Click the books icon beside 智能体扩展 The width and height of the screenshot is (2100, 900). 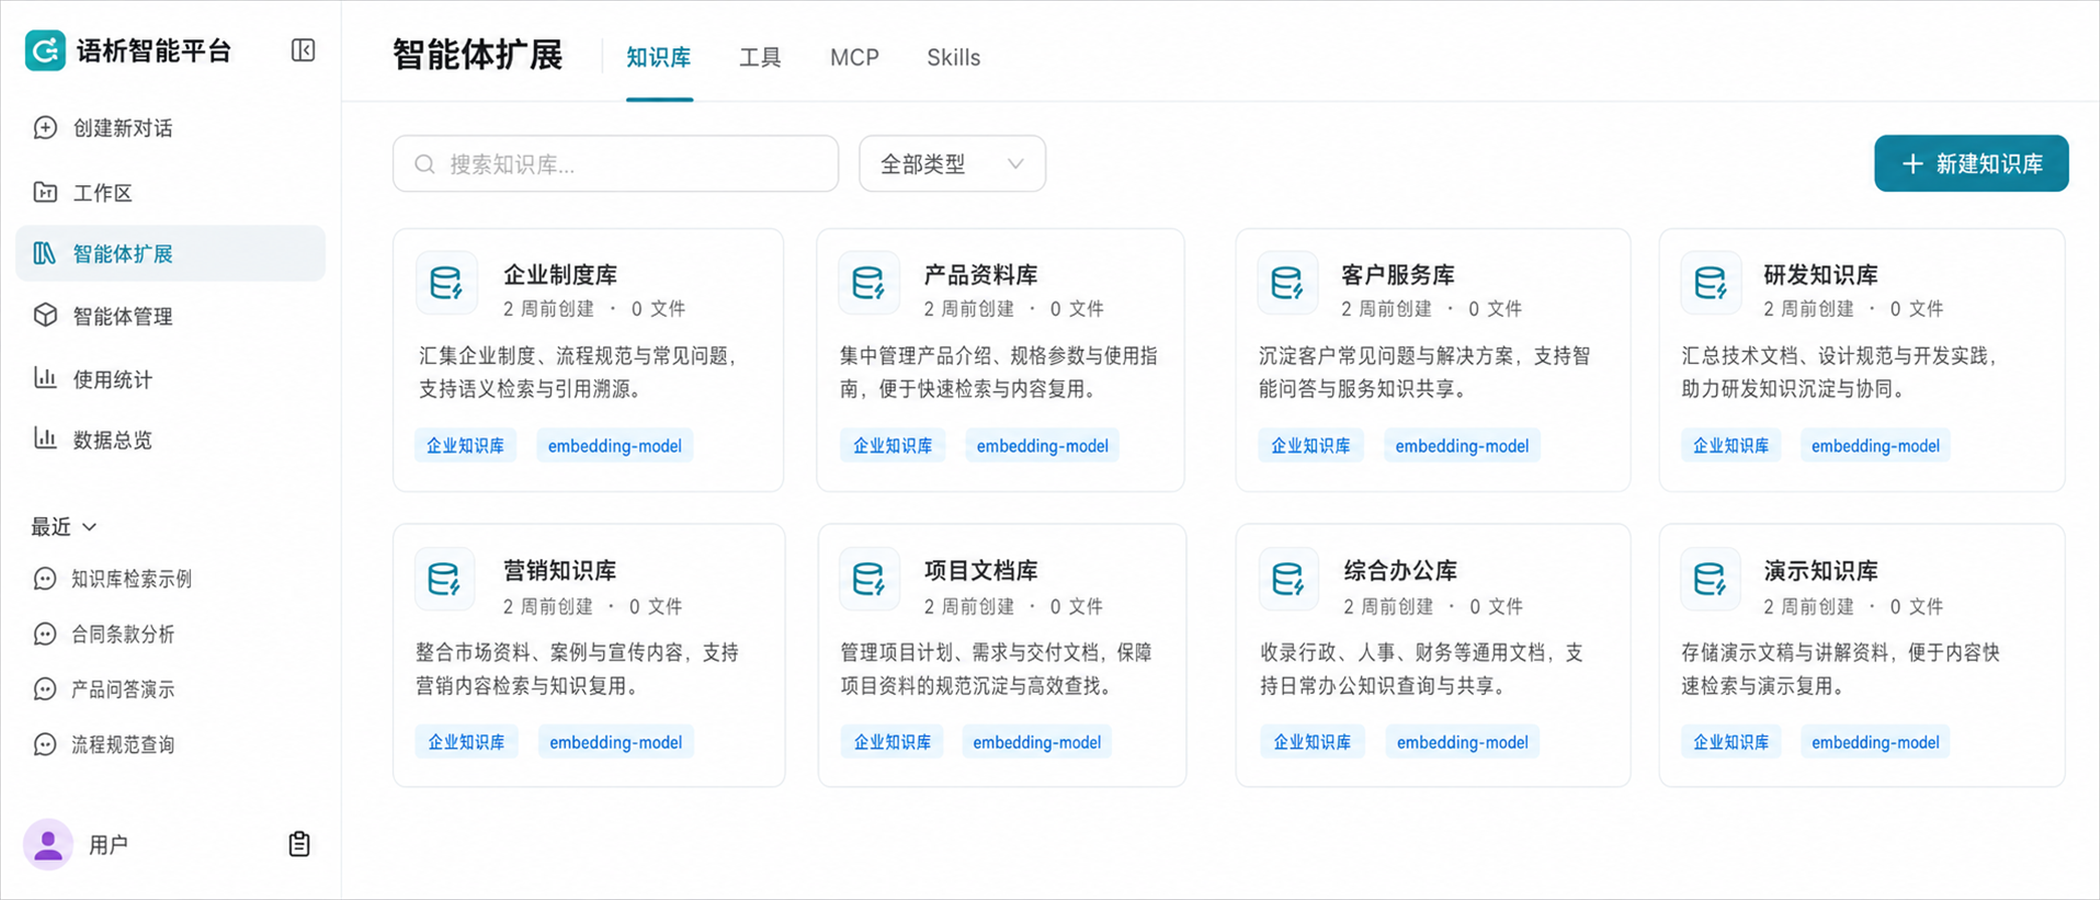(x=45, y=253)
